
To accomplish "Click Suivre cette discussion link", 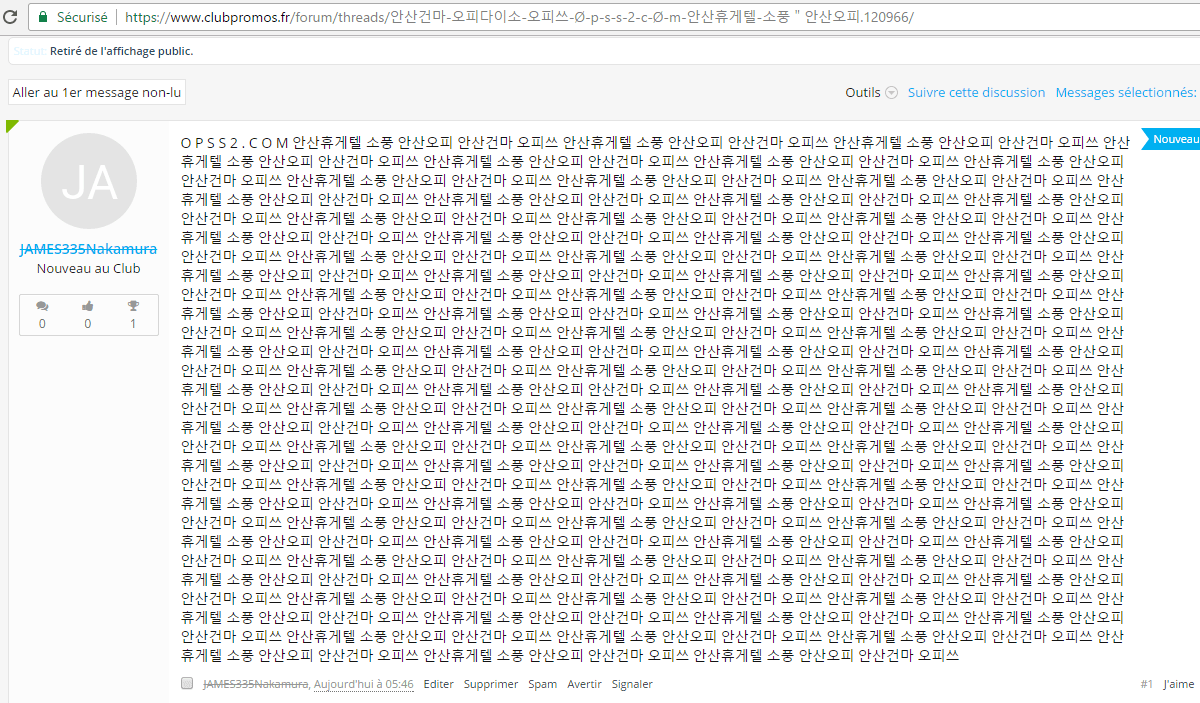I will tap(976, 92).
